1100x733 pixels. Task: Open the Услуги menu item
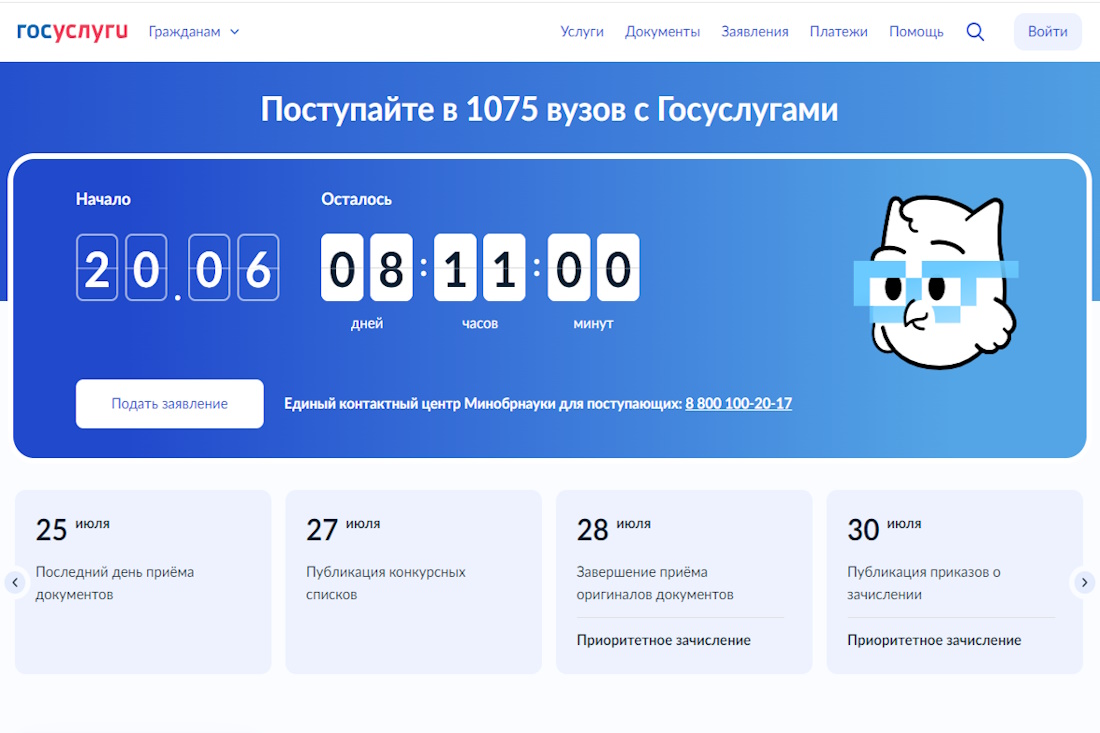[582, 31]
